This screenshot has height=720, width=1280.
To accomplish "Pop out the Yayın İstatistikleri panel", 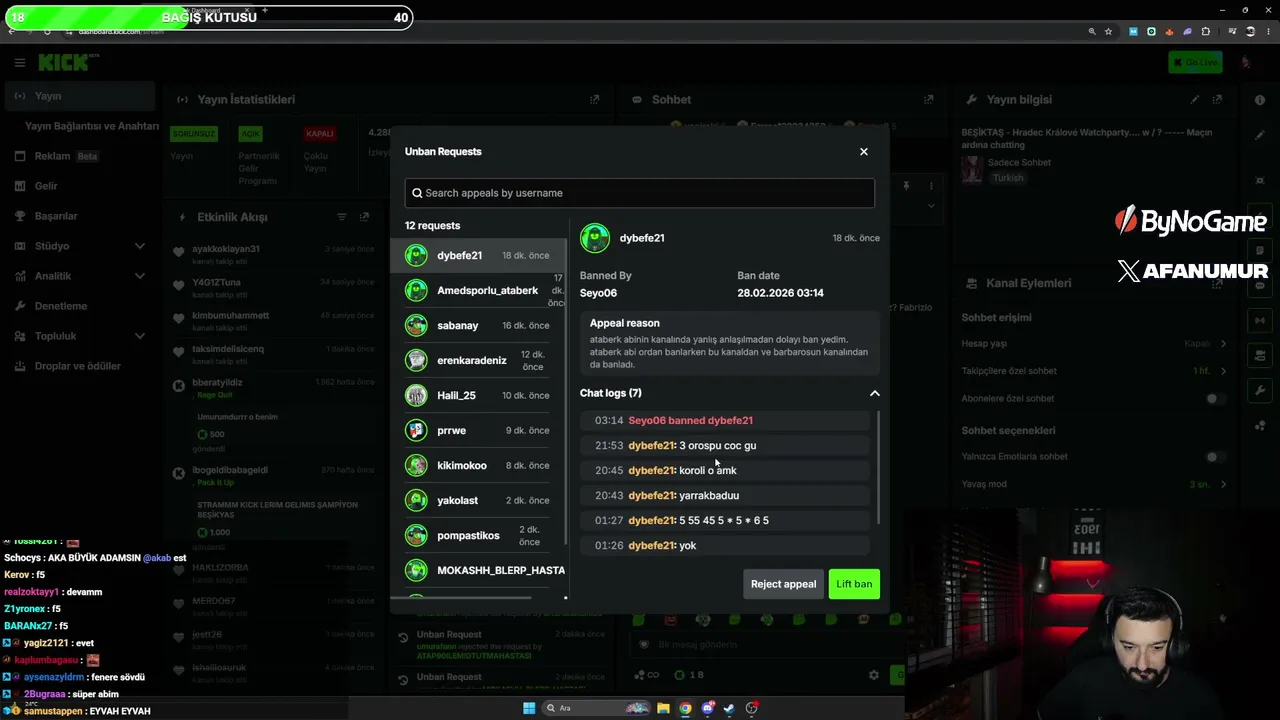I will [594, 100].
